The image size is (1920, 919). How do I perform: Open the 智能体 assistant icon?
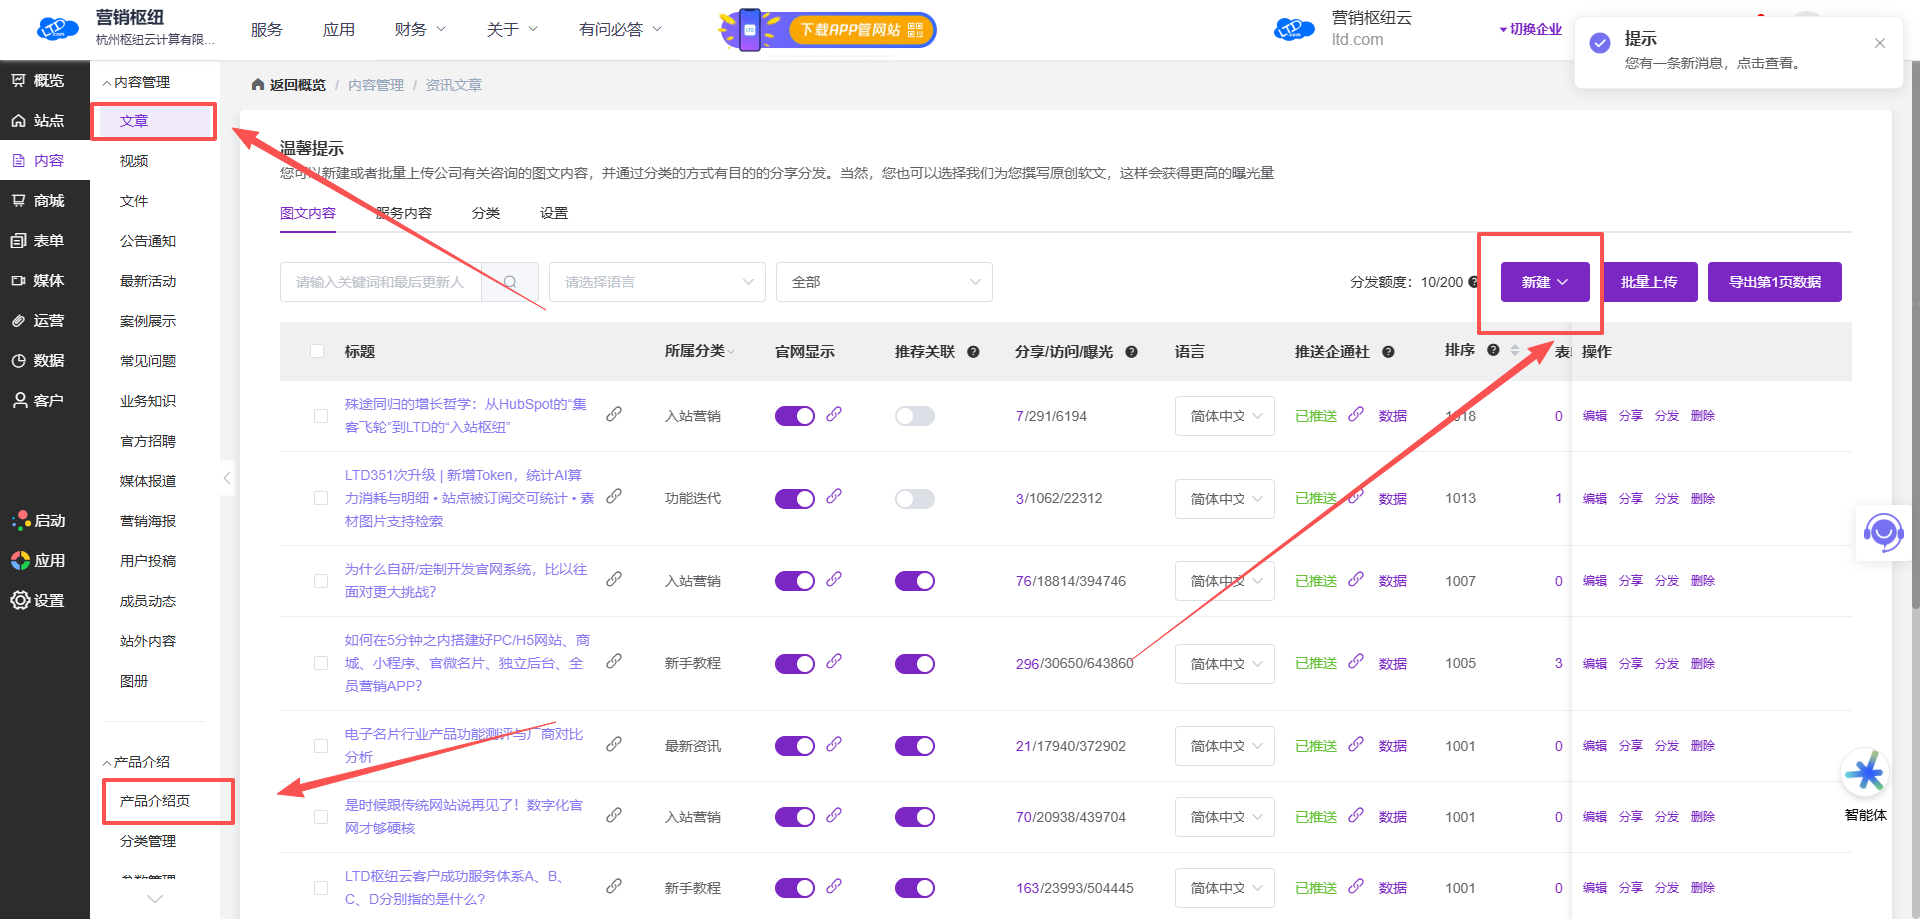pyautogui.click(x=1865, y=774)
